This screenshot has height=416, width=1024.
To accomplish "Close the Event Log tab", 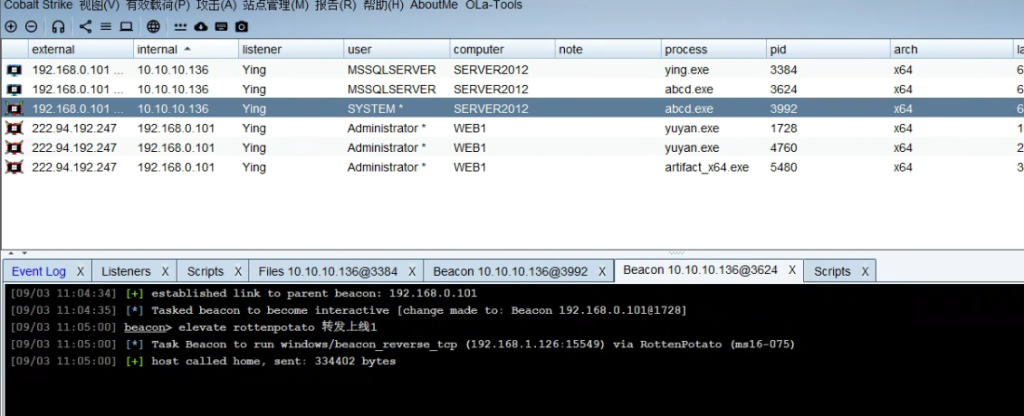I will pos(80,272).
